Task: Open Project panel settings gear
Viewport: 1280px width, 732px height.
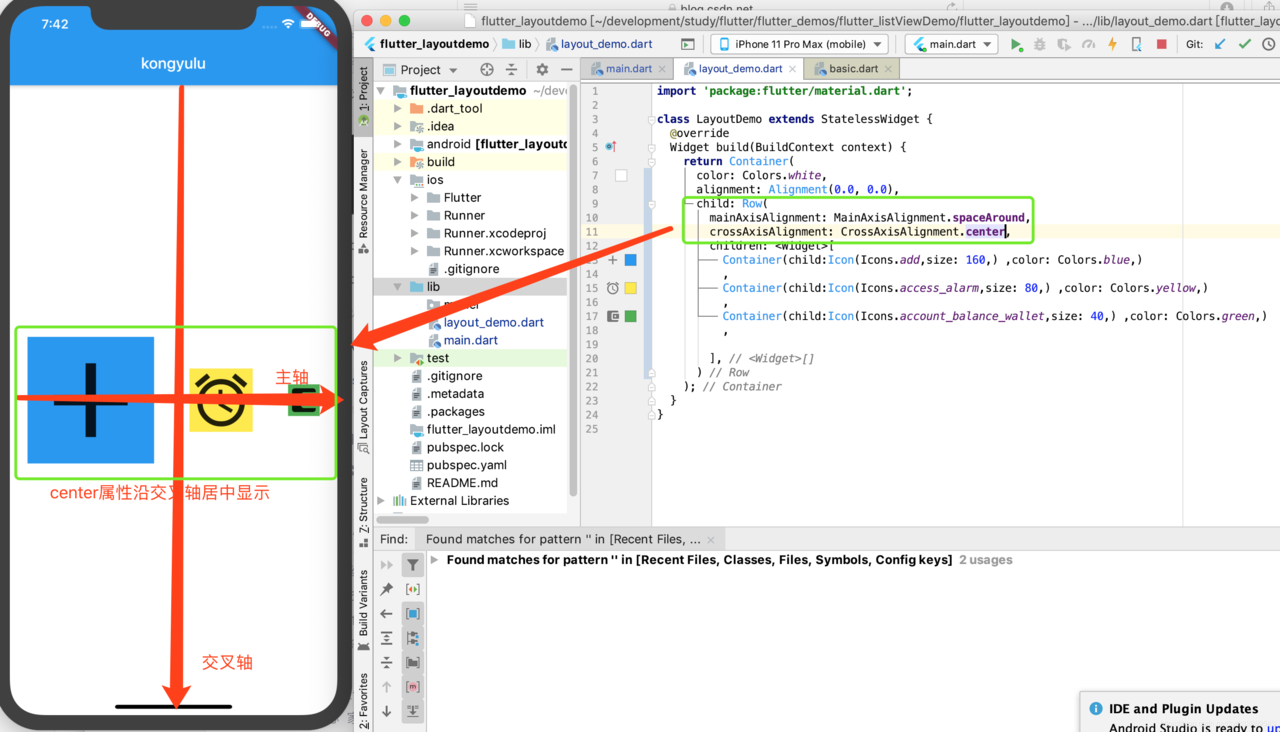Action: click(x=542, y=70)
